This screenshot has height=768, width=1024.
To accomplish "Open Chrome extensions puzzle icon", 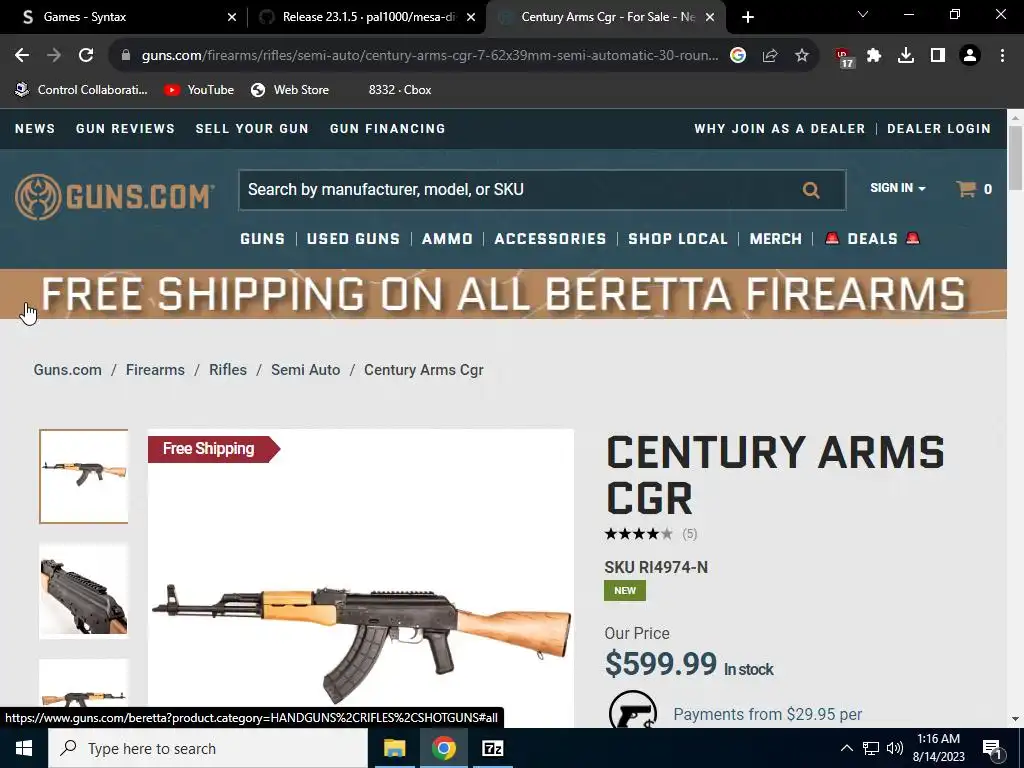I will tap(874, 56).
